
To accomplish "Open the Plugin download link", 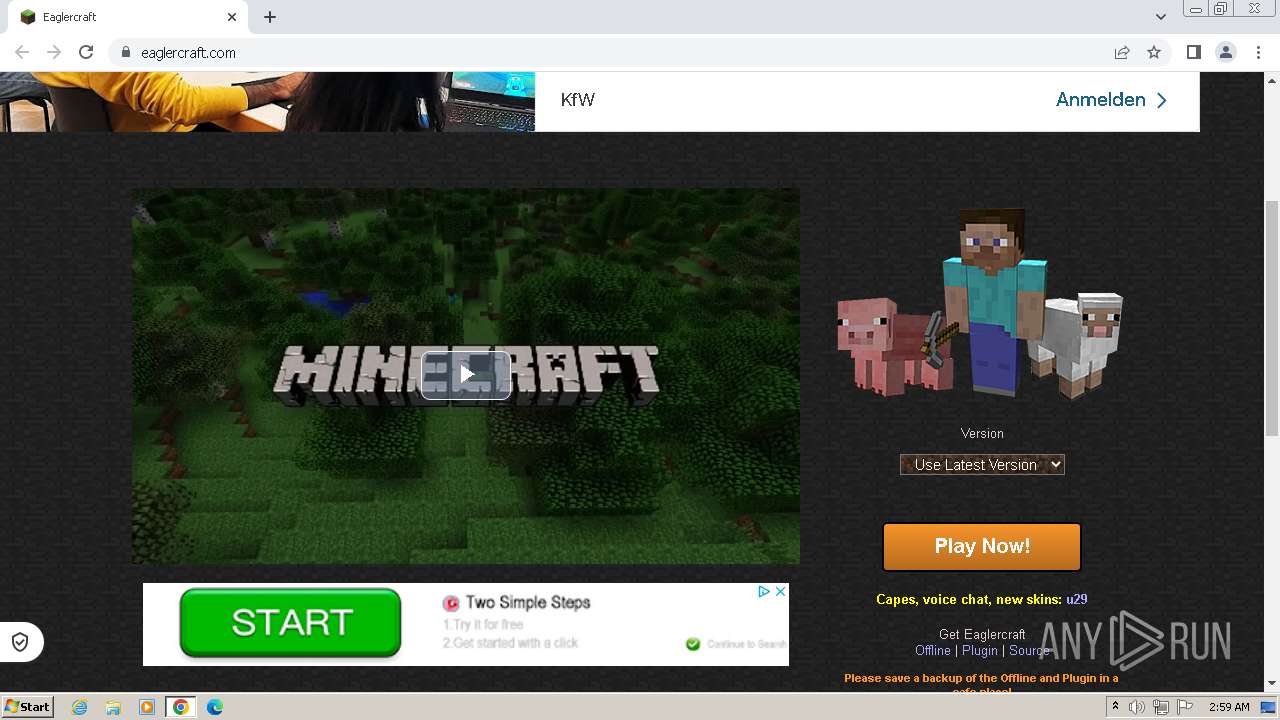I will (x=980, y=650).
